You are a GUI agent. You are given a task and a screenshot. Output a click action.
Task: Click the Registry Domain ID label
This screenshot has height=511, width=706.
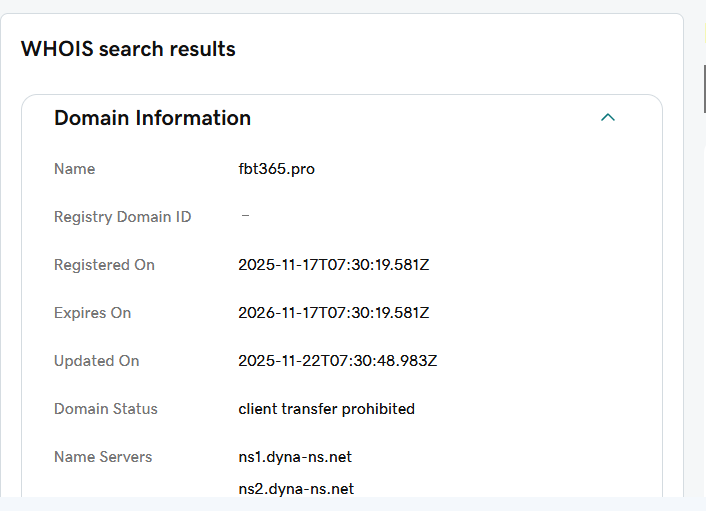pyautogui.click(x=122, y=217)
